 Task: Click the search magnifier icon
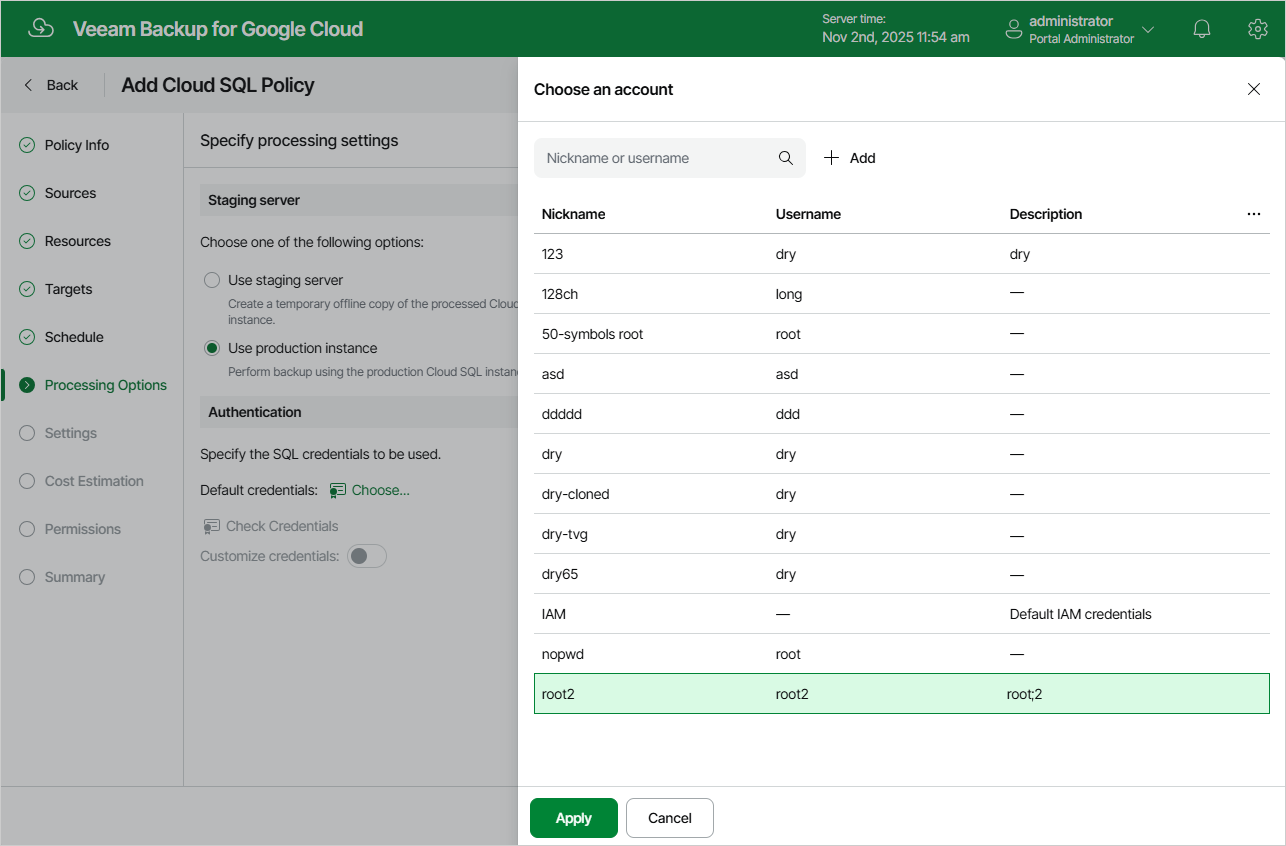coord(786,158)
